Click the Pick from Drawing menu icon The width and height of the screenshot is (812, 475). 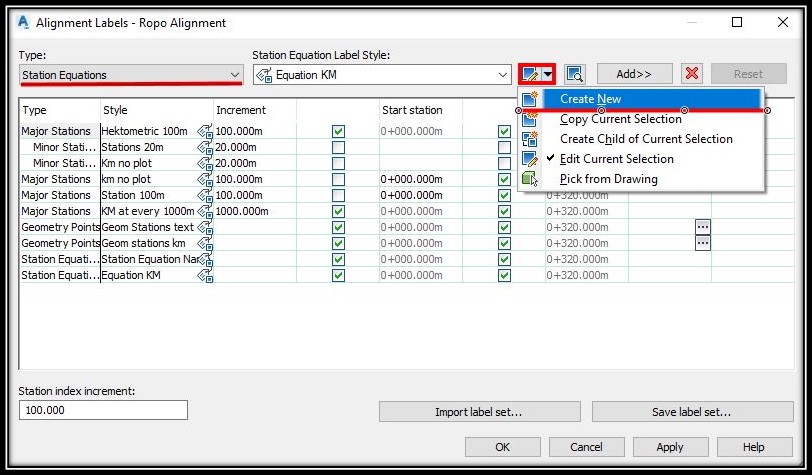[530, 179]
